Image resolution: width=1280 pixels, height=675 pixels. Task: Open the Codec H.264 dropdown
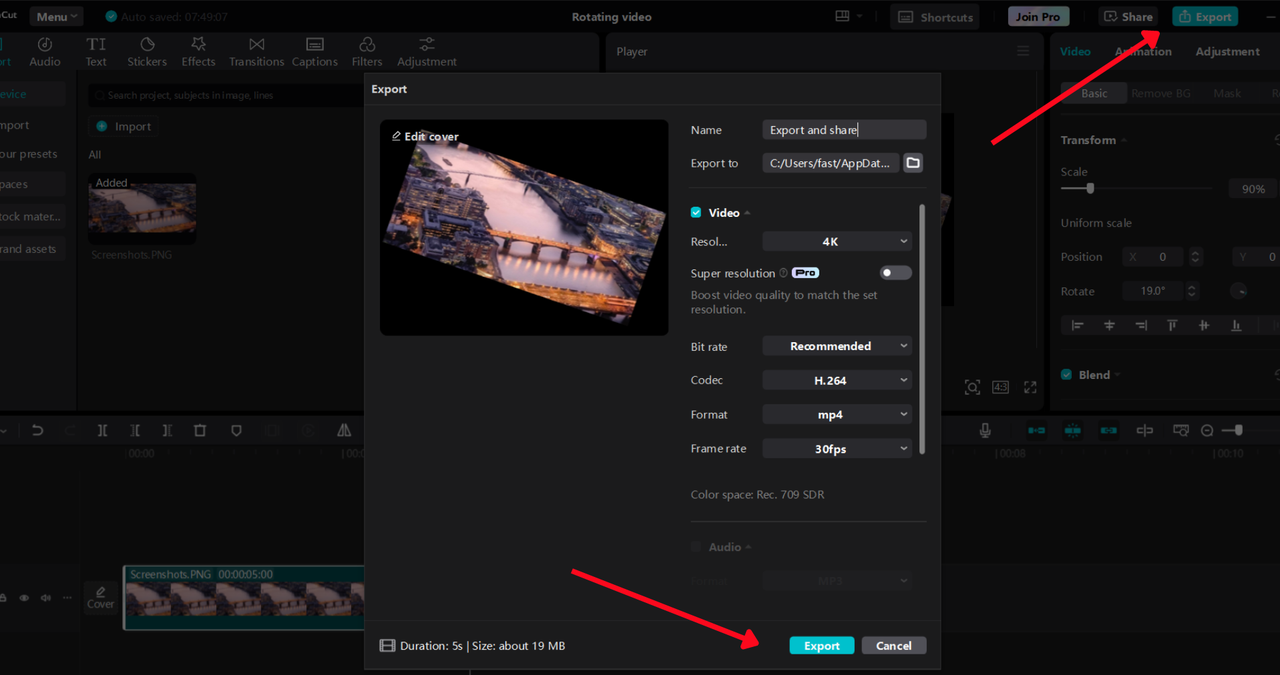pos(837,380)
